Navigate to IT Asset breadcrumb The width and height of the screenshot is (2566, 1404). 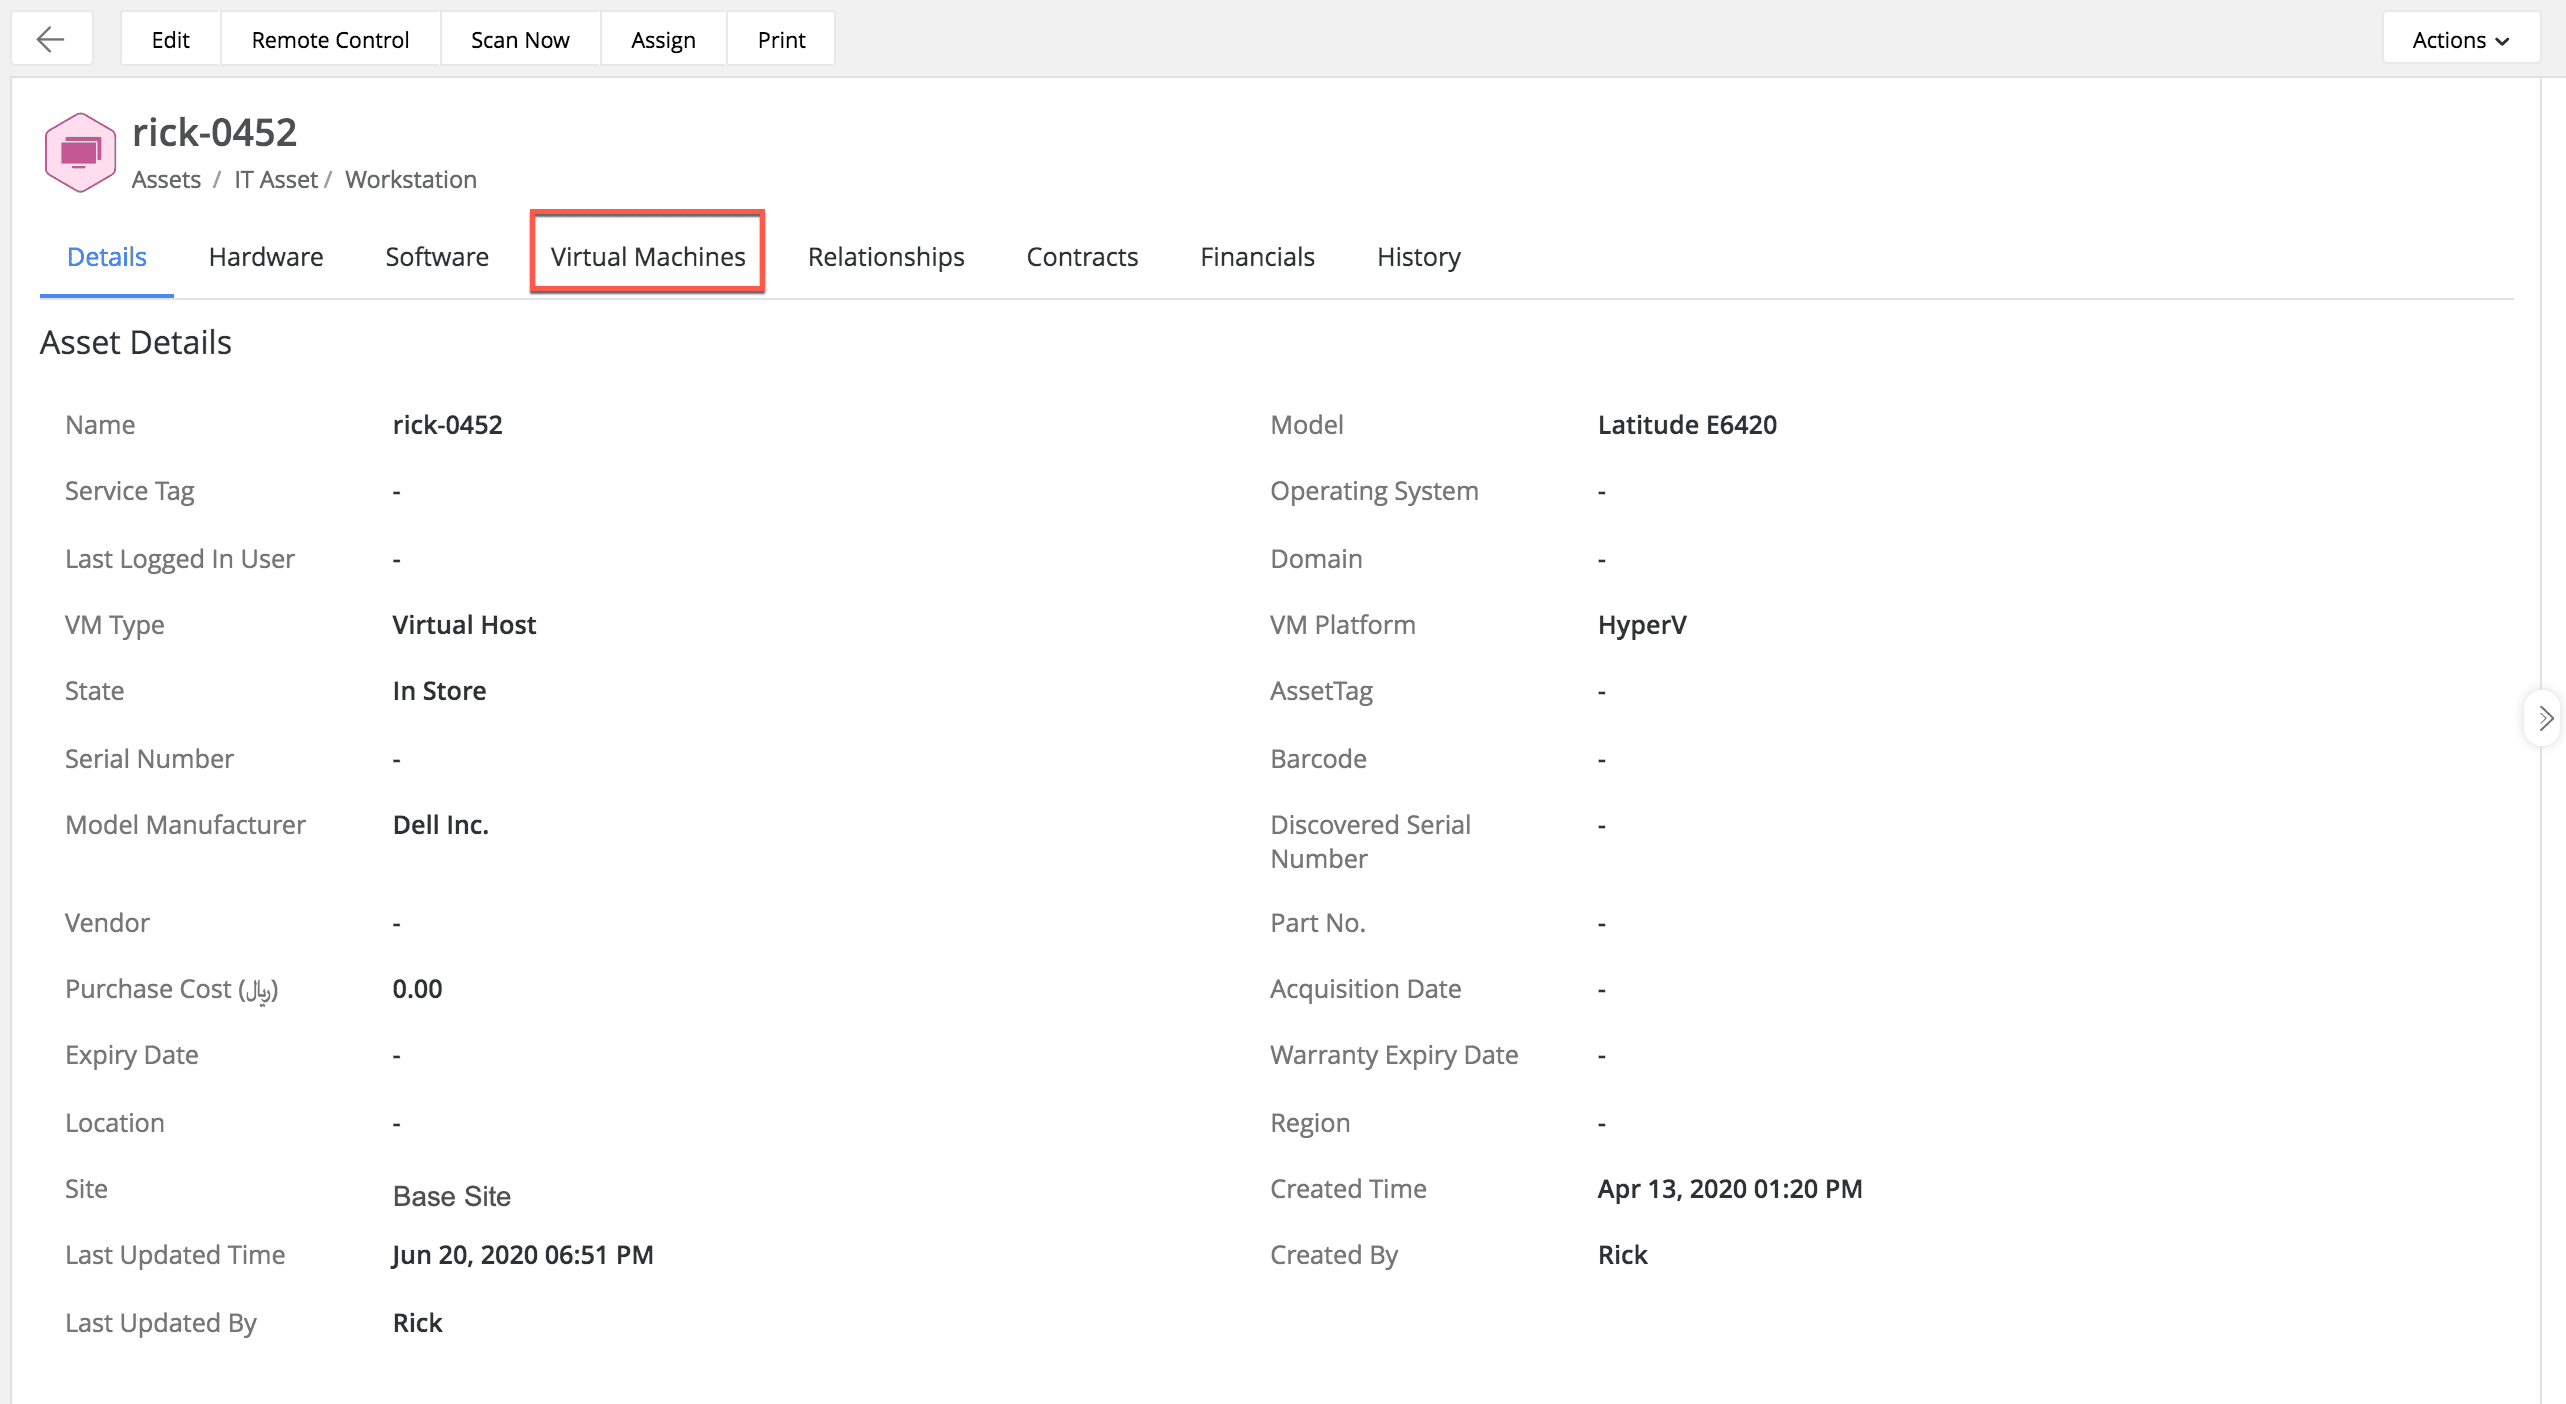[276, 179]
